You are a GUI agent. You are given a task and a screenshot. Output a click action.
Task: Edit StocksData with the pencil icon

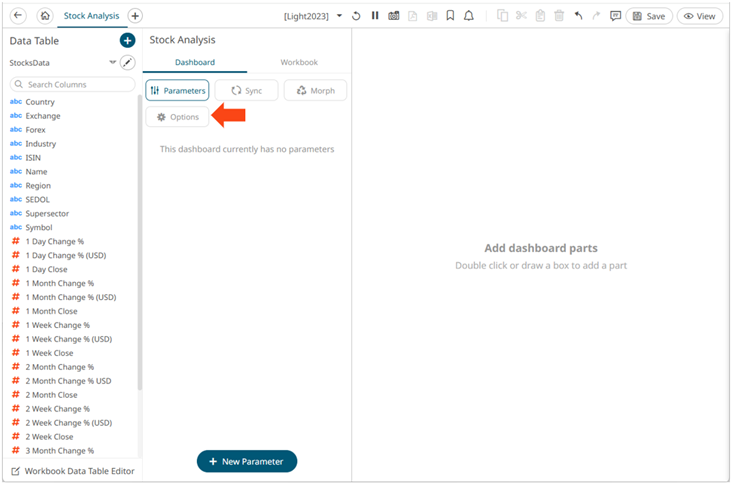point(127,63)
